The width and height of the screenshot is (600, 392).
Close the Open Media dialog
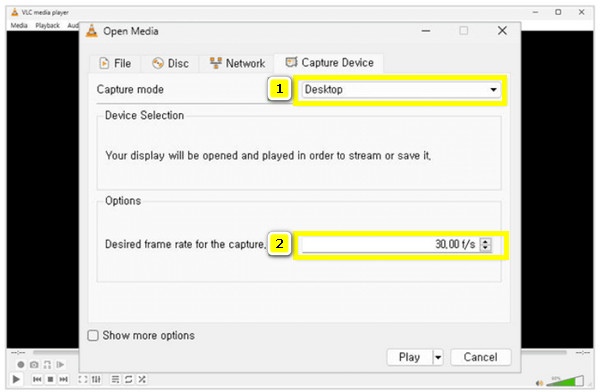[x=502, y=31]
